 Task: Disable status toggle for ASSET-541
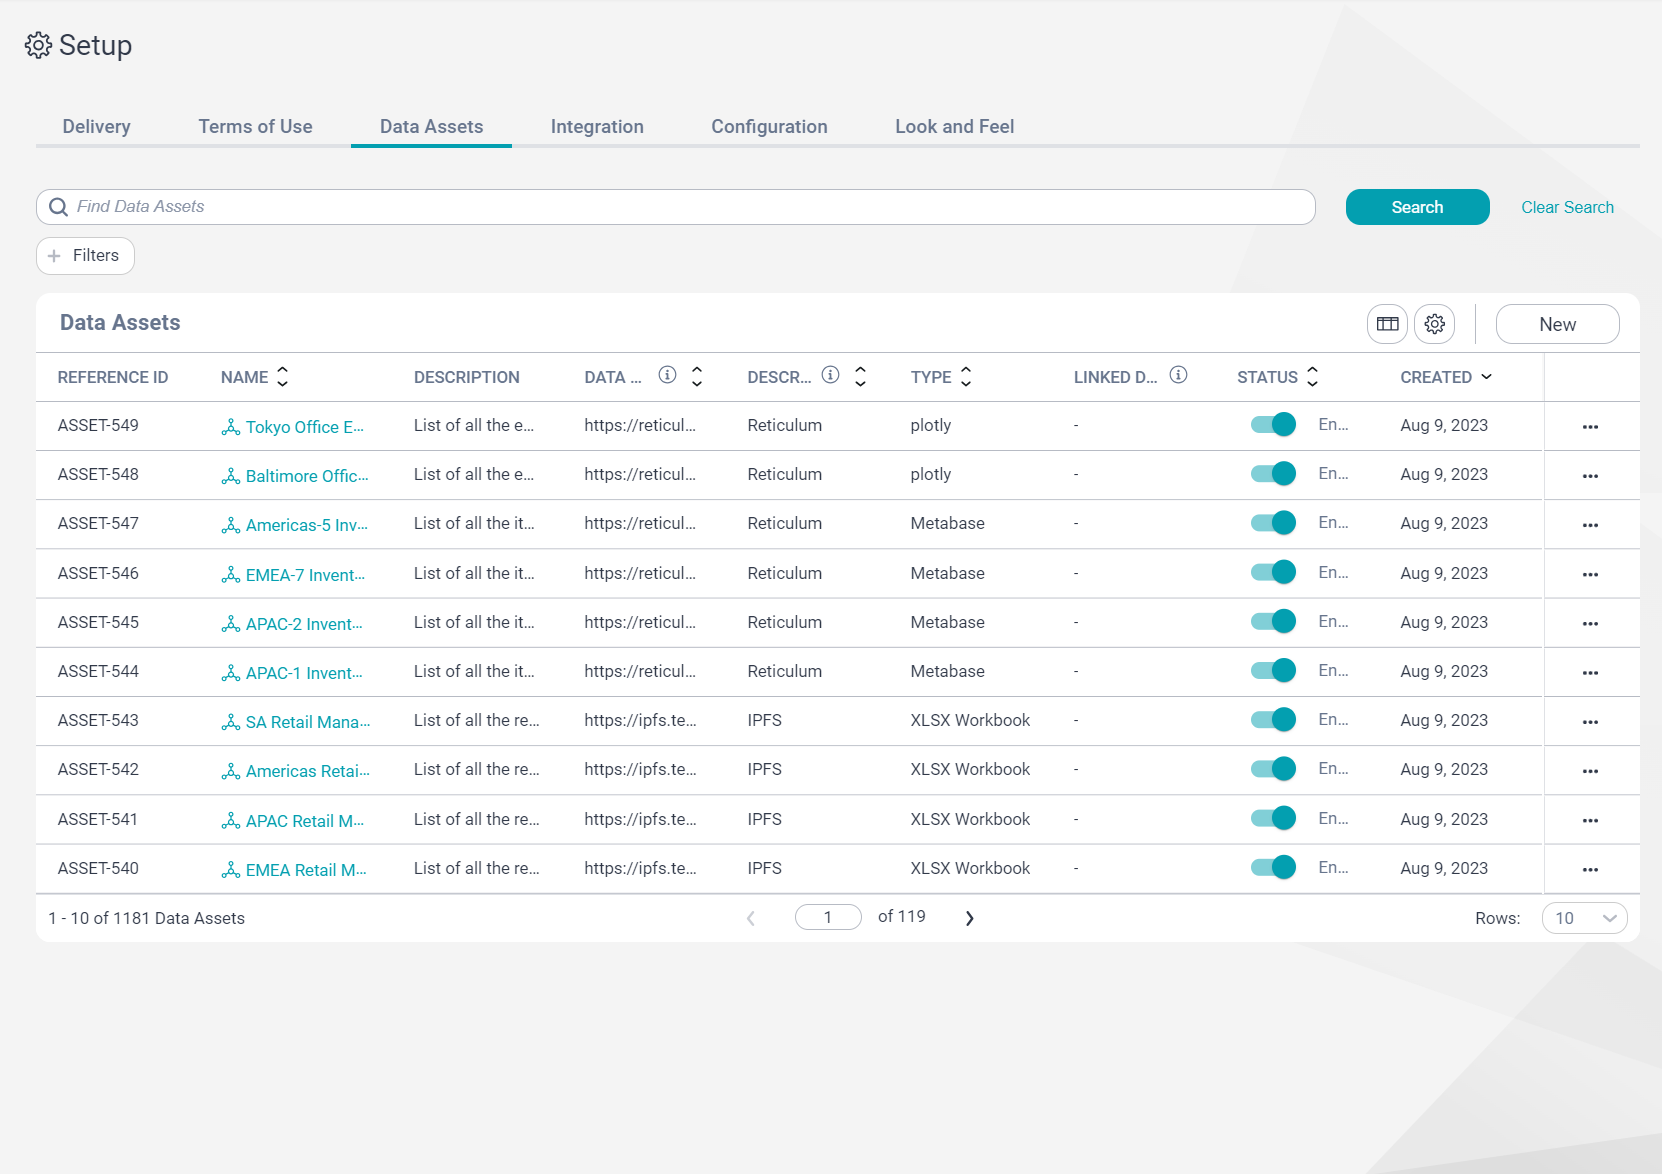tap(1273, 818)
